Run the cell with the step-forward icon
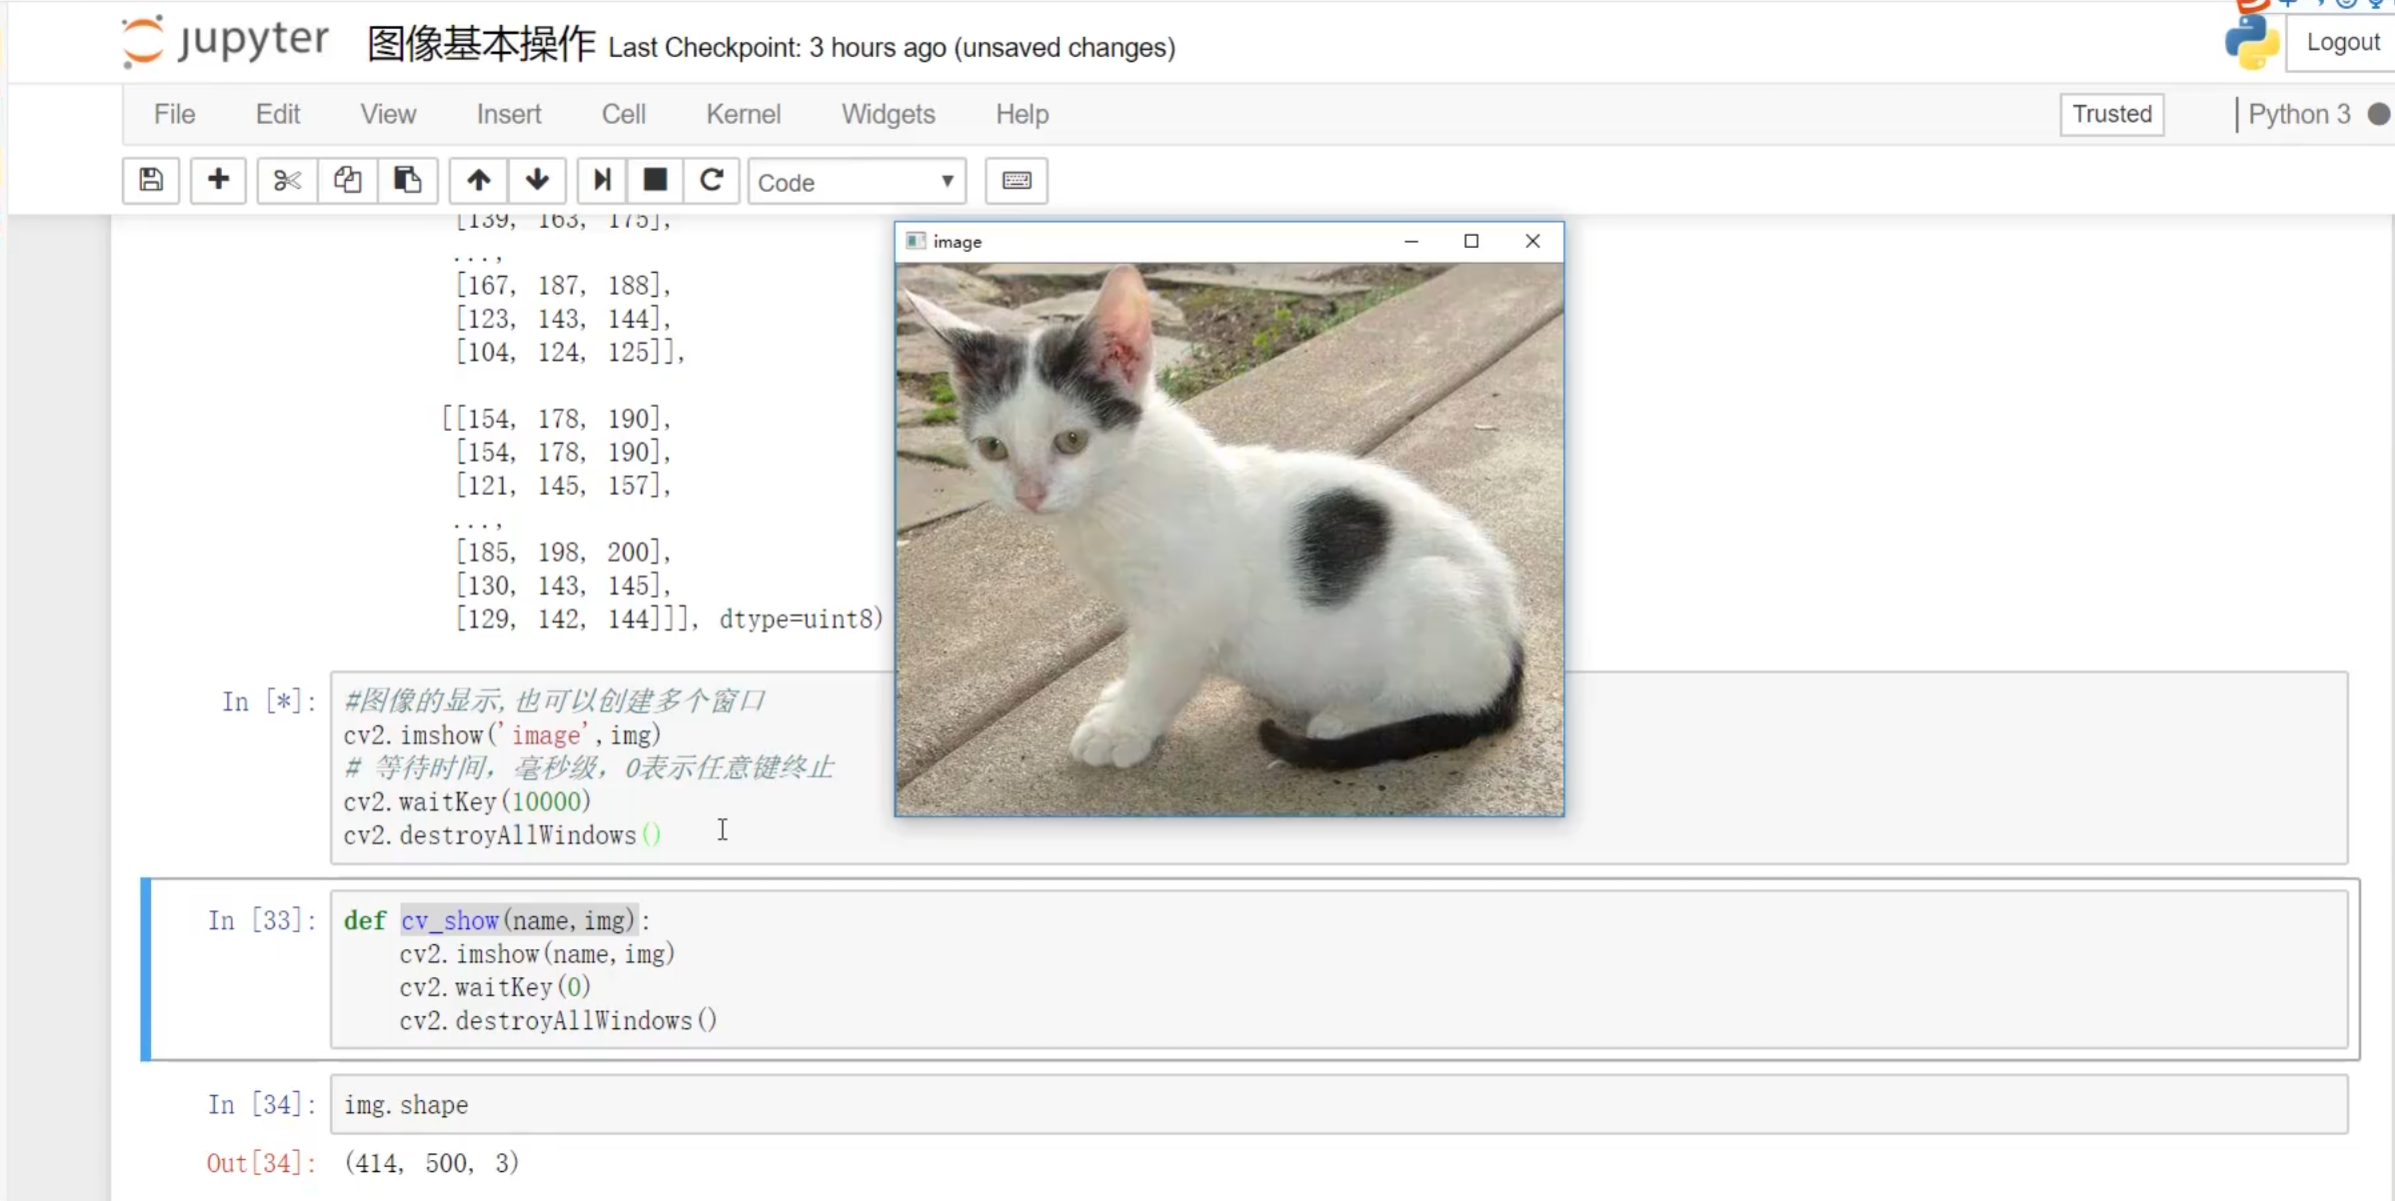This screenshot has height=1201, width=2395. [x=601, y=181]
